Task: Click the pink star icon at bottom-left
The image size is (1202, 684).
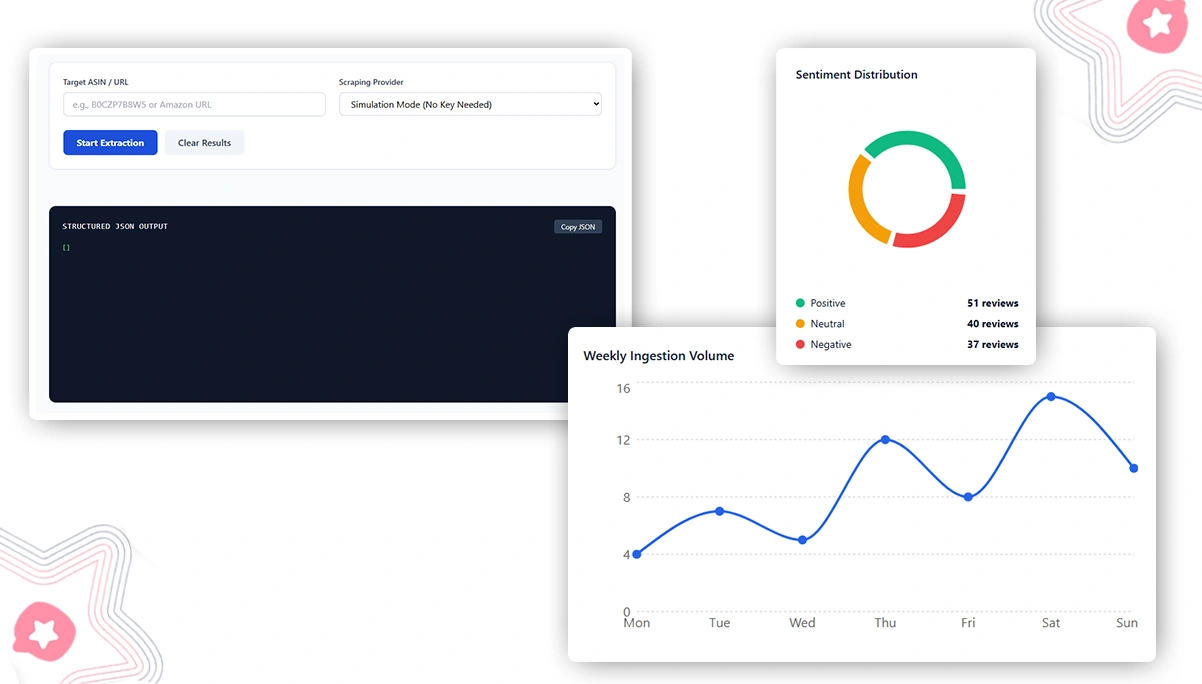Action: 44,632
